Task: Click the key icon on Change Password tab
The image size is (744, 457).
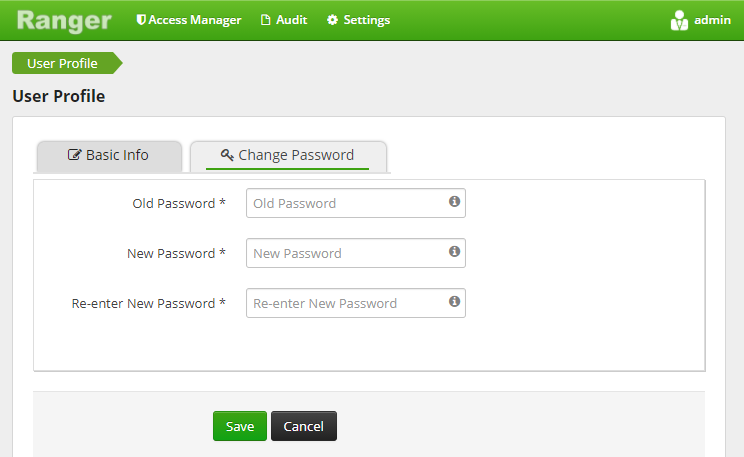Action: click(x=227, y=155)
